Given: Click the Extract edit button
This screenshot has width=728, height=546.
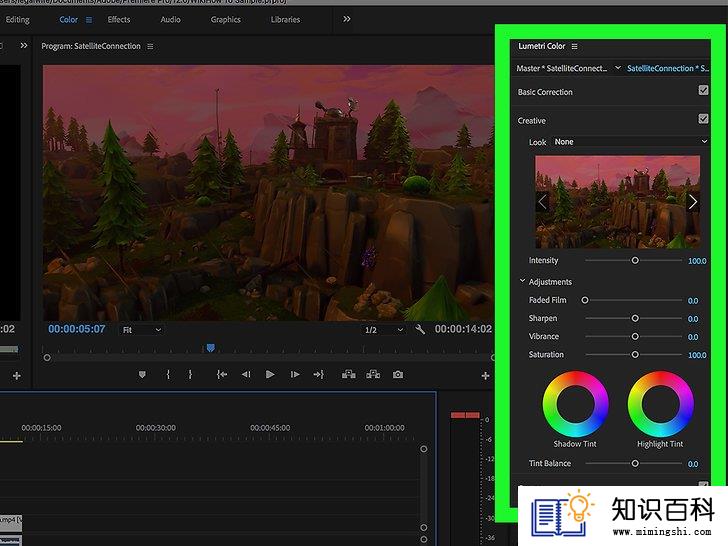Looking at the screenshot, I should [373, 374].
